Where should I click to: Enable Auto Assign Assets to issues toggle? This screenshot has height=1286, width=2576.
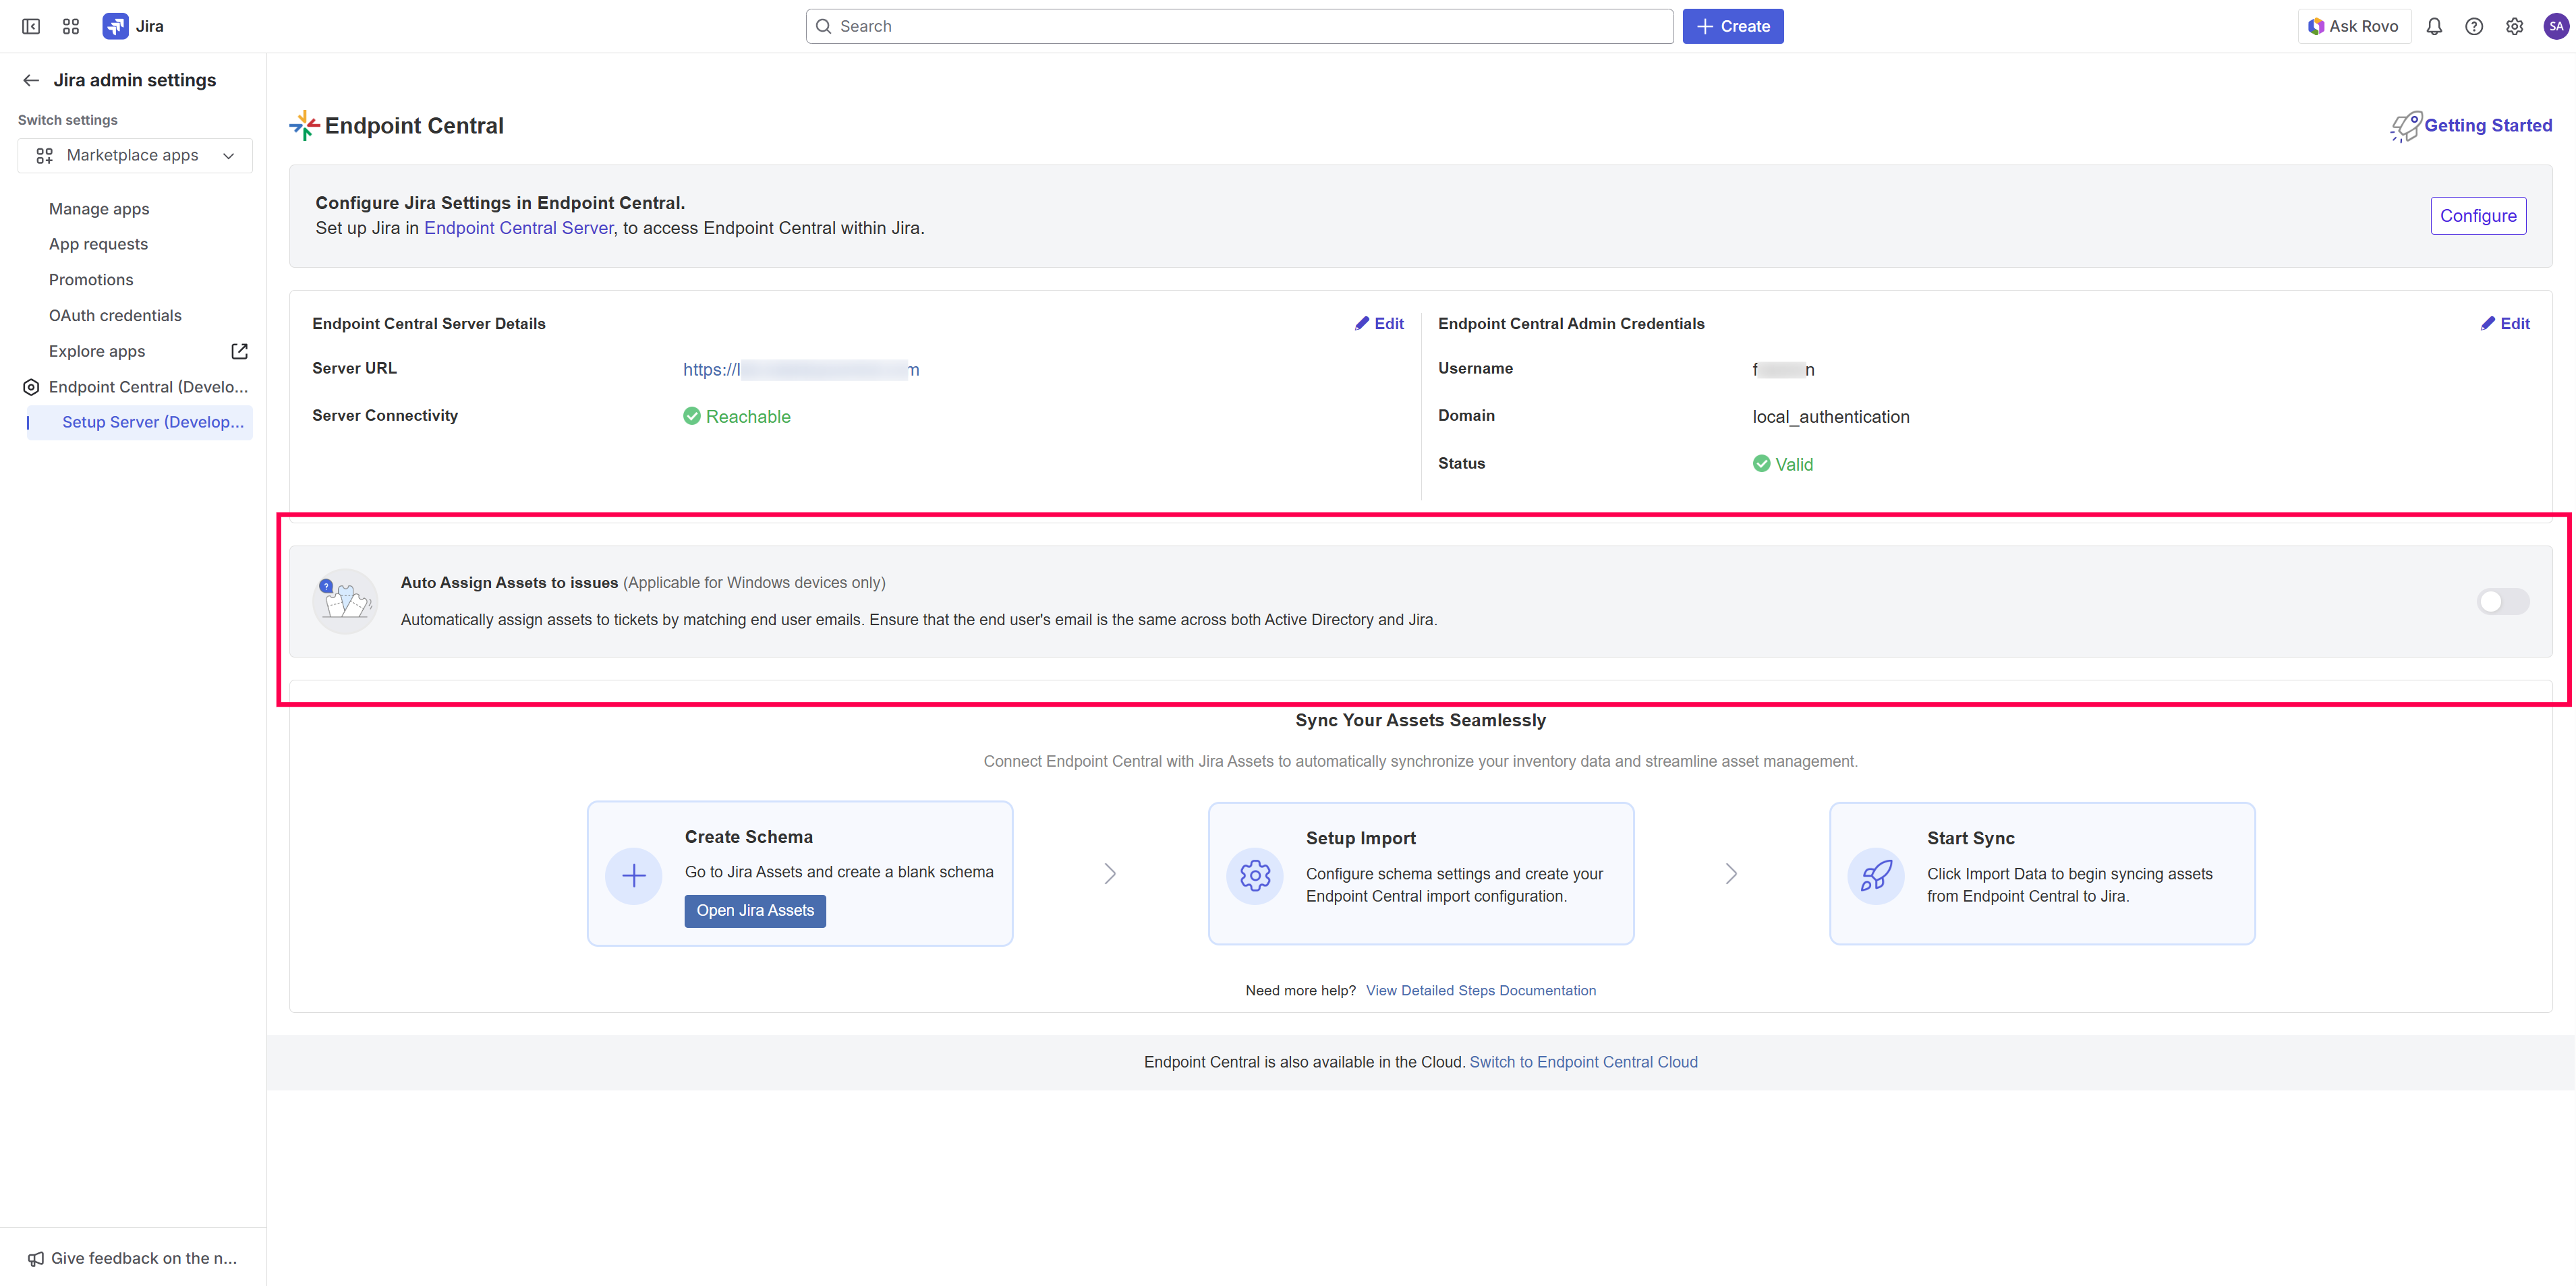[x=2502, y=601]
